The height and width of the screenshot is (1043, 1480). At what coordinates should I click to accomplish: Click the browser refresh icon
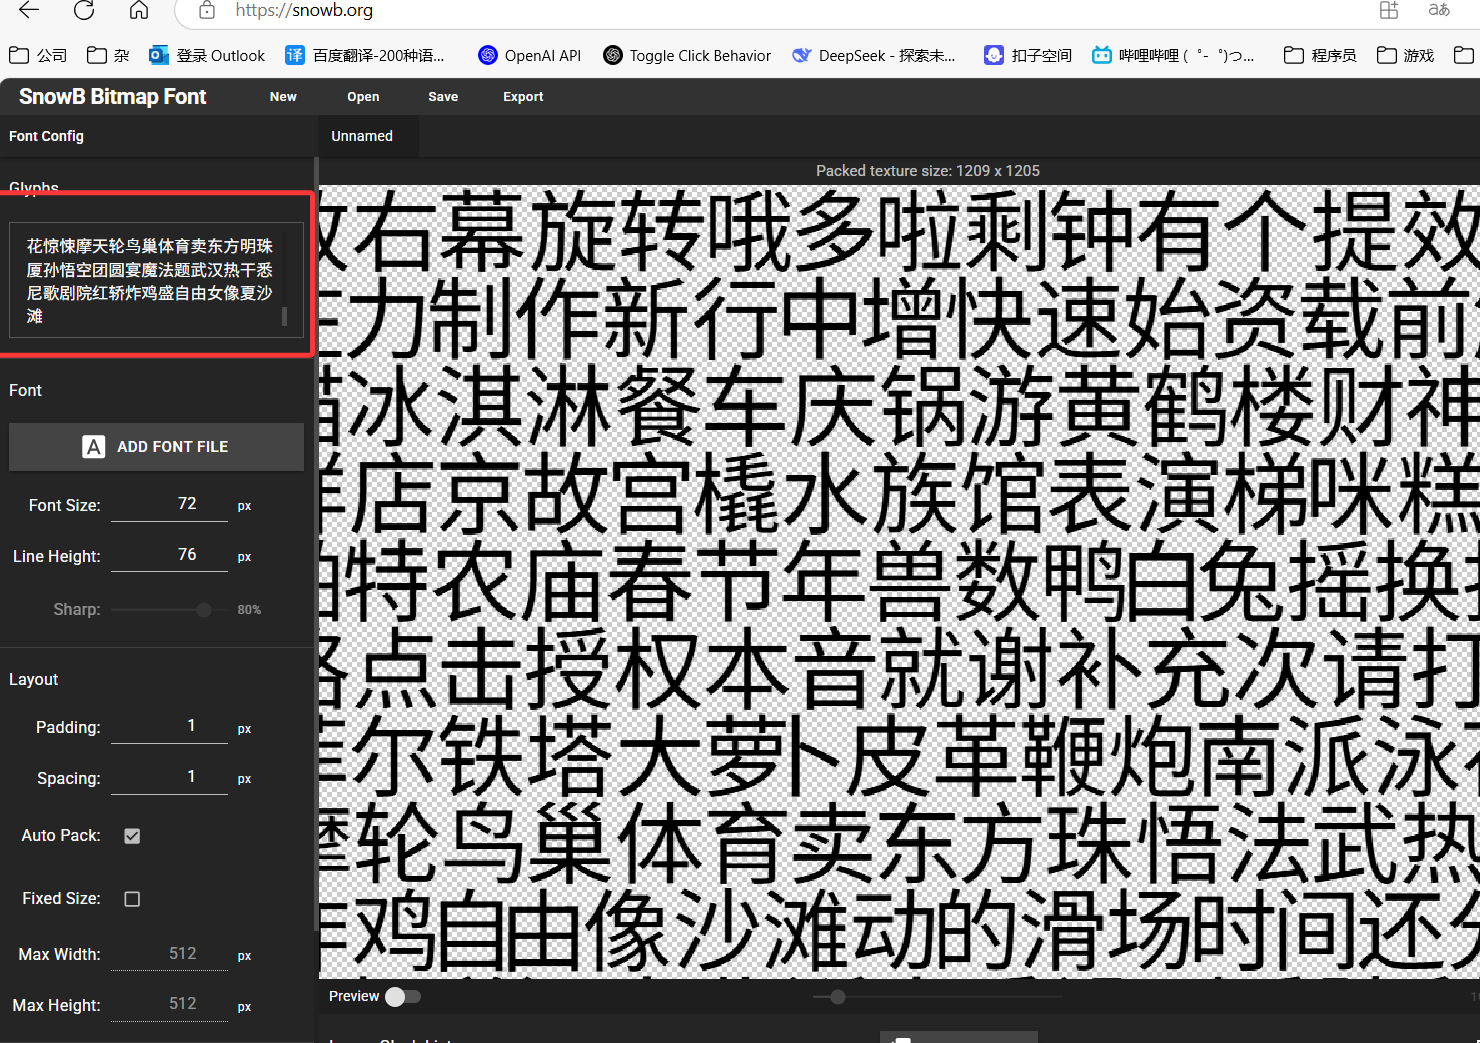(84, 11)
